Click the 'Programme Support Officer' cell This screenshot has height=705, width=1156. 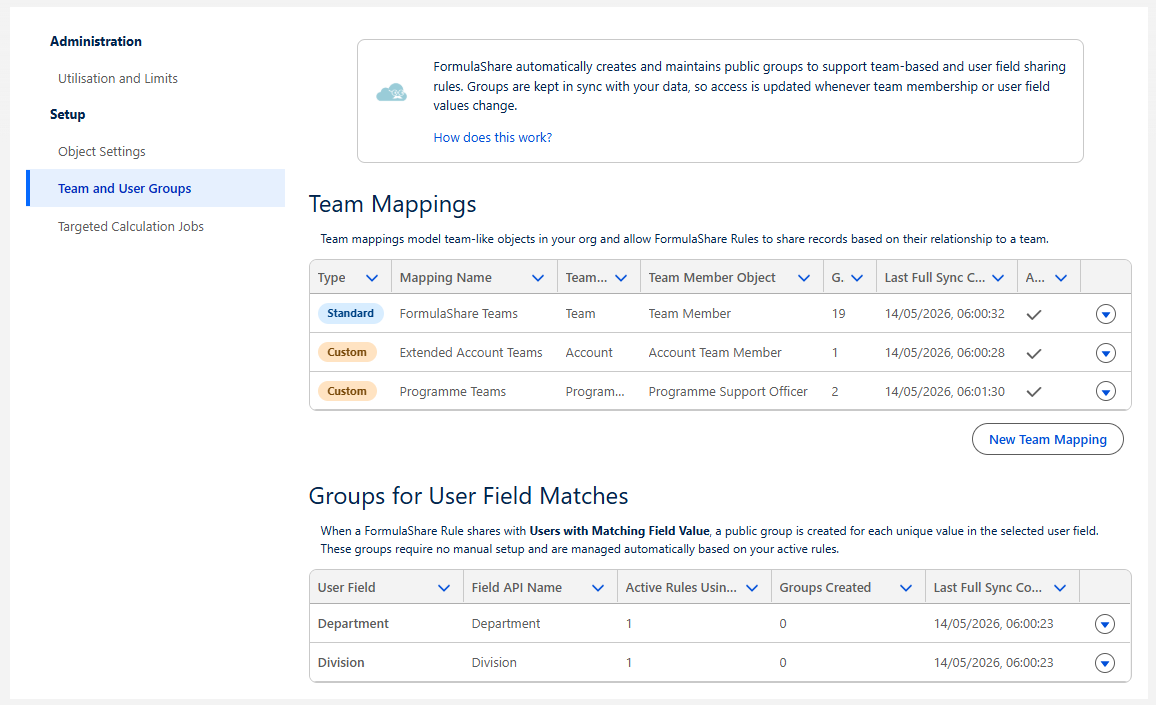click(728, 392)
